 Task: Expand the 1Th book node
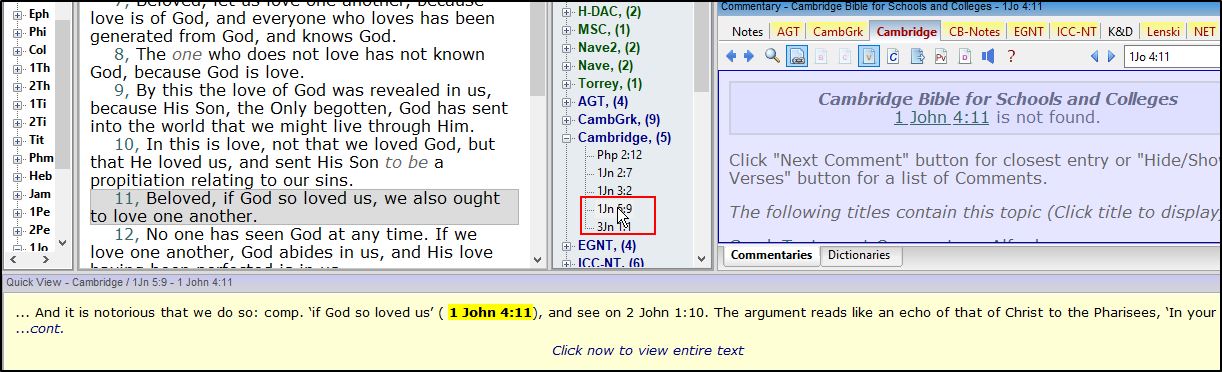point(17,68)
